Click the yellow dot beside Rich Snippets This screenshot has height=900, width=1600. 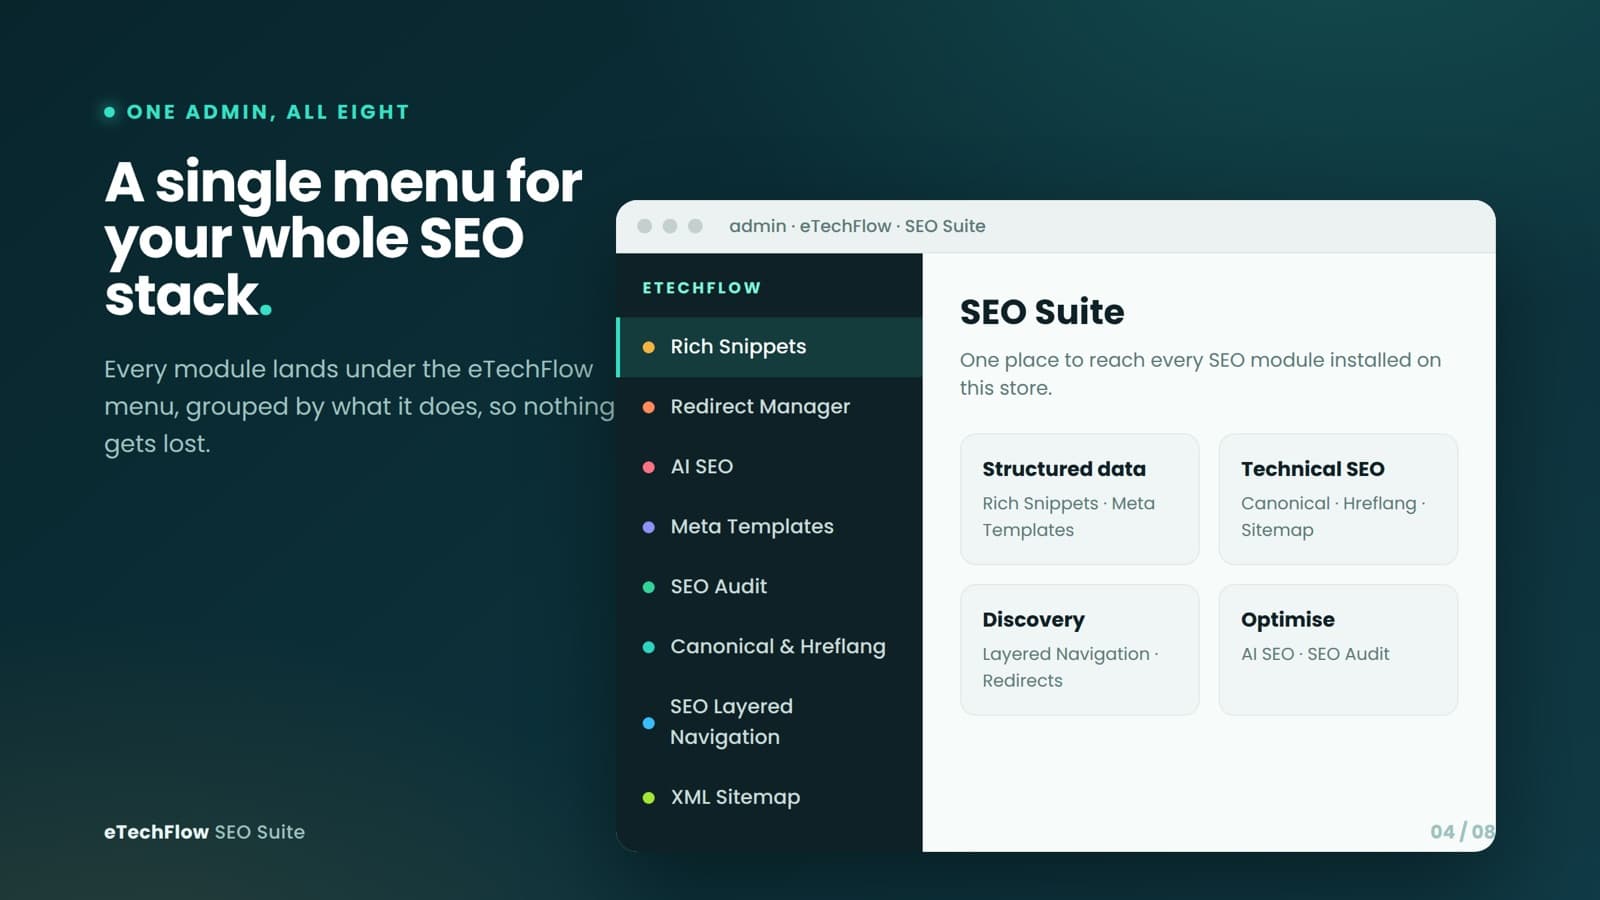click(x=648, y=347)
